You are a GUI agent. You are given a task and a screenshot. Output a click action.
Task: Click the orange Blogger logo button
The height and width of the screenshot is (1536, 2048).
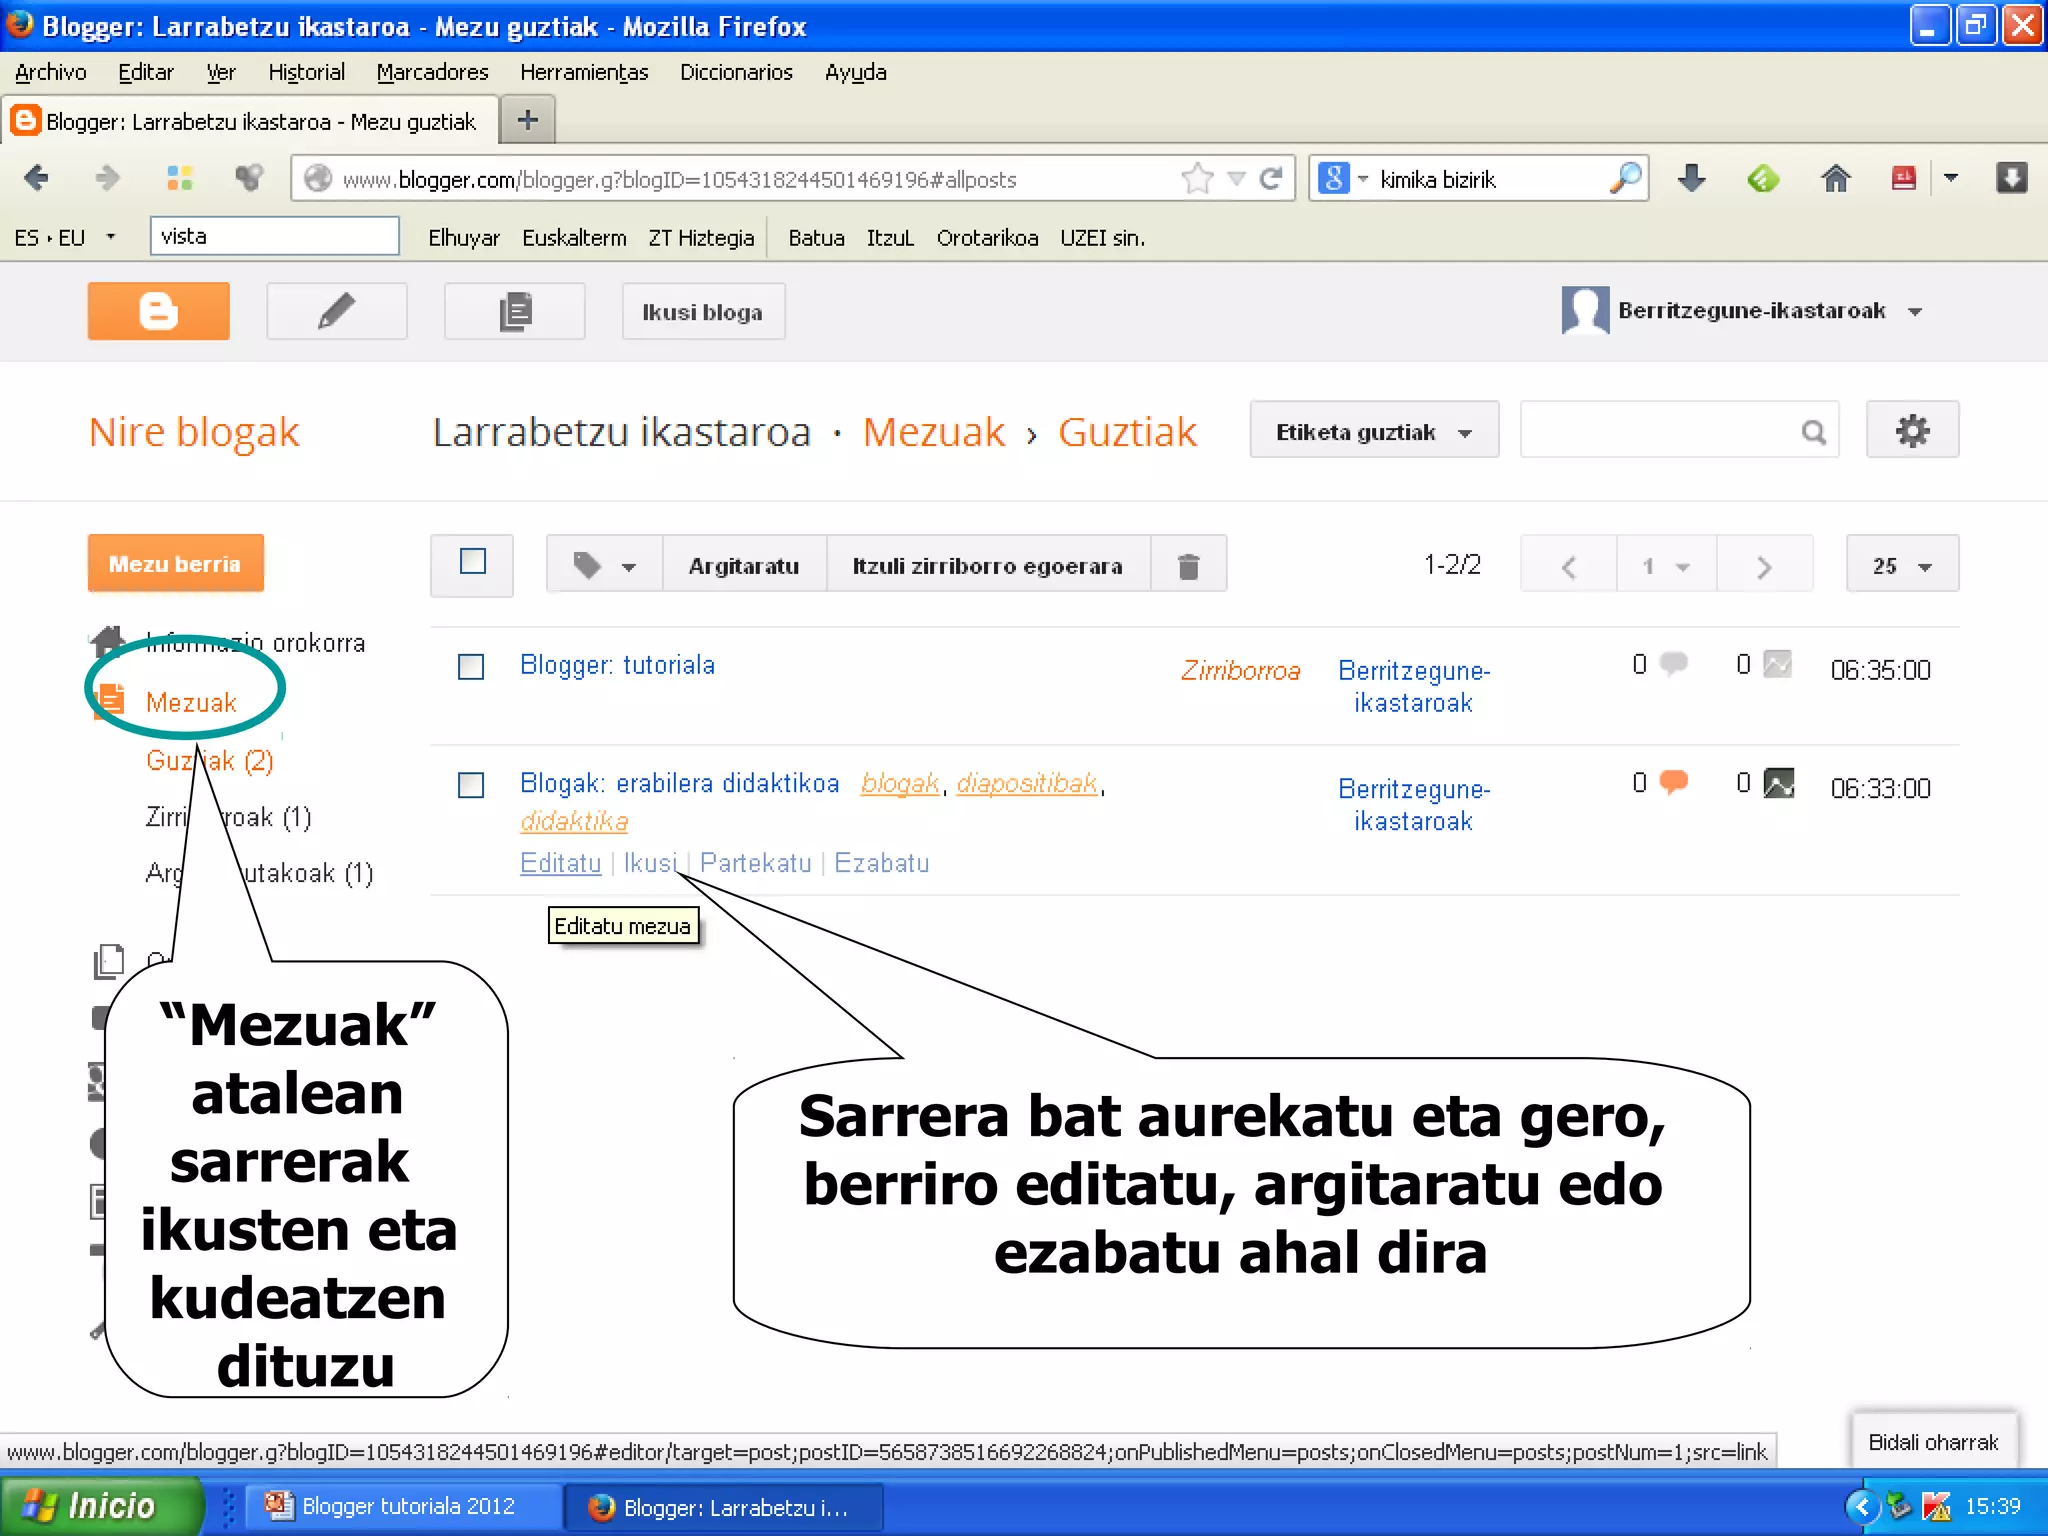(x=158, y=311)
